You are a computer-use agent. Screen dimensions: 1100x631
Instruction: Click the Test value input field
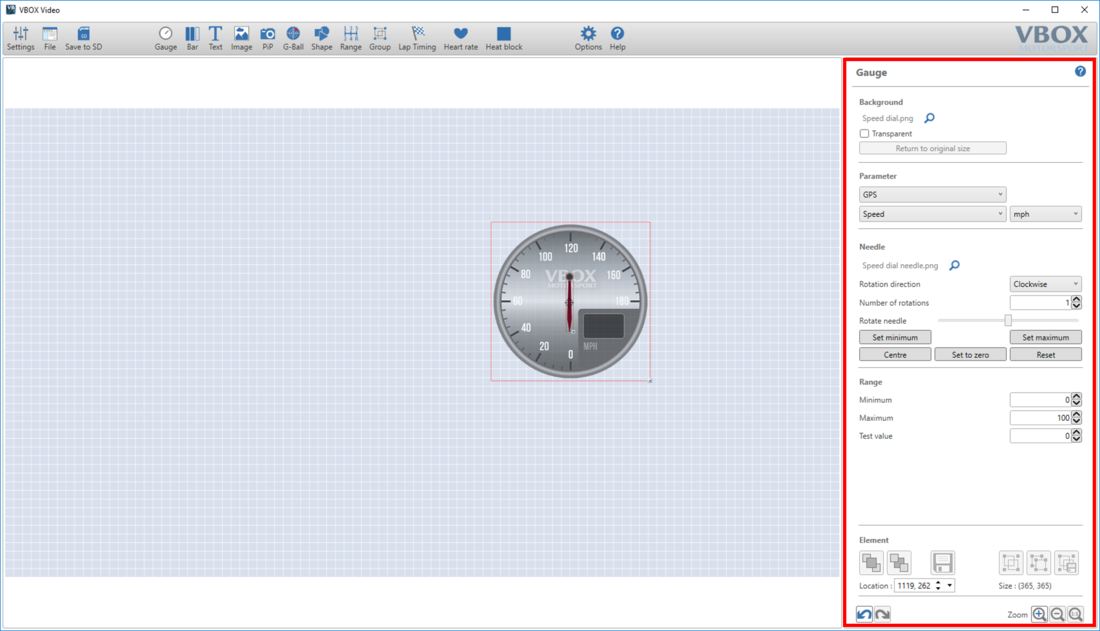click(1040, 436)
